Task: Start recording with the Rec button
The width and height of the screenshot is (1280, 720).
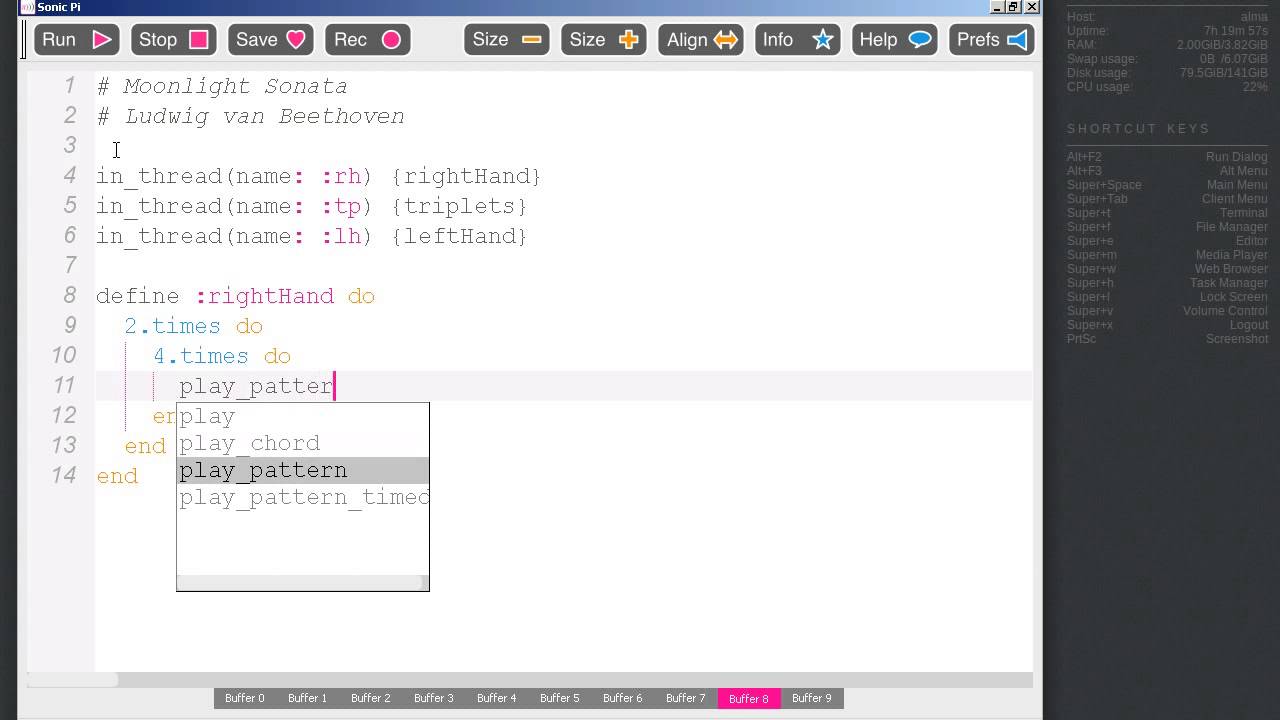Action: (367, 40)
